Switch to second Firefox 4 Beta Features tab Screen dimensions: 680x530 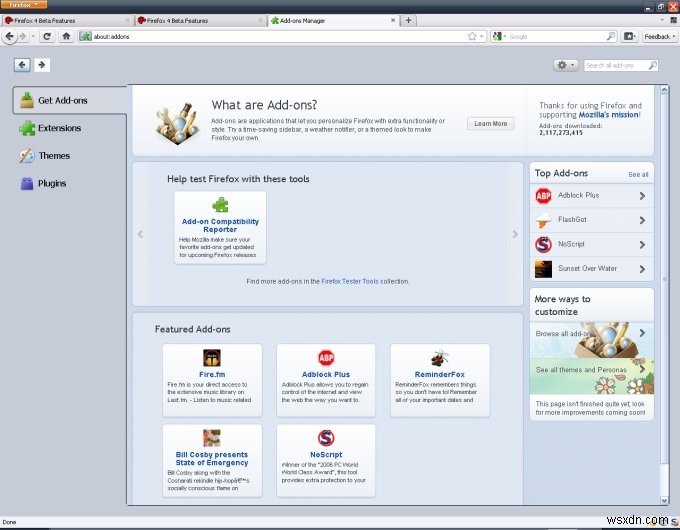click(199, 20)
